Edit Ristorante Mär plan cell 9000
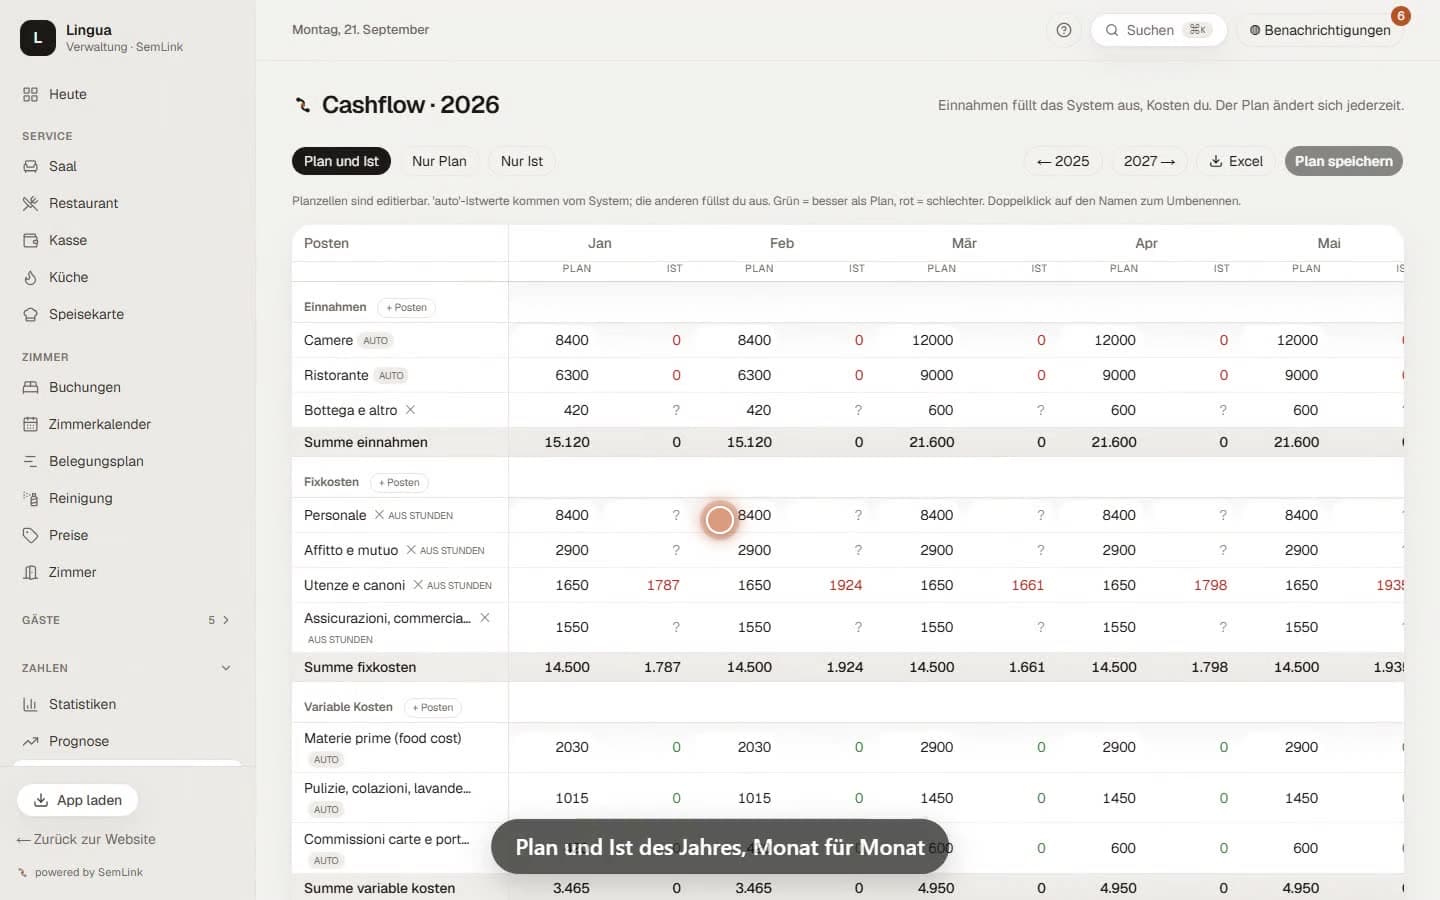1440x900 pixels. (936, 375)
